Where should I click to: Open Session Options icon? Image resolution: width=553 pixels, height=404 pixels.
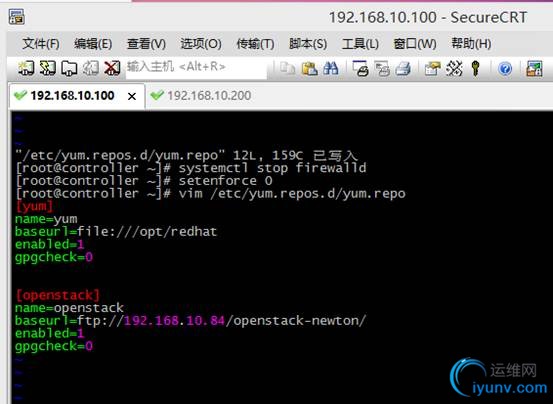(432, 68)
